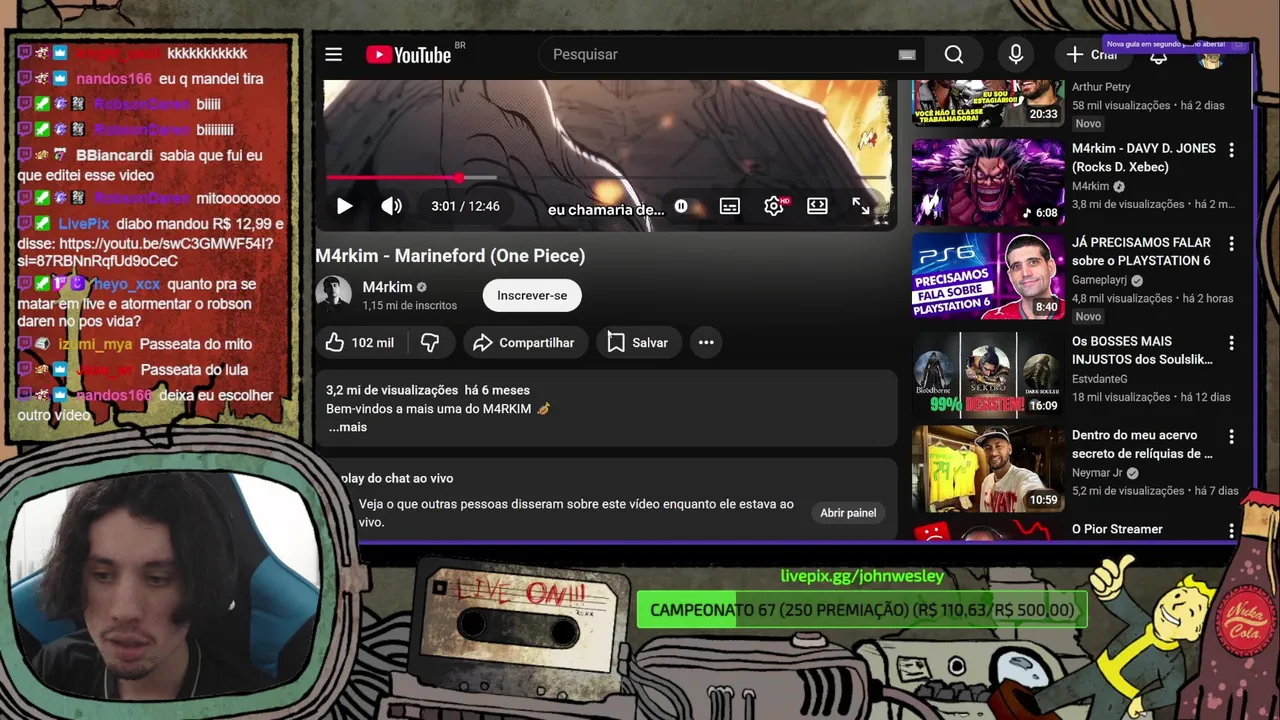
Task: Open the Neymar Jr video thumbnail 10:59
Action: coord(988,469)
